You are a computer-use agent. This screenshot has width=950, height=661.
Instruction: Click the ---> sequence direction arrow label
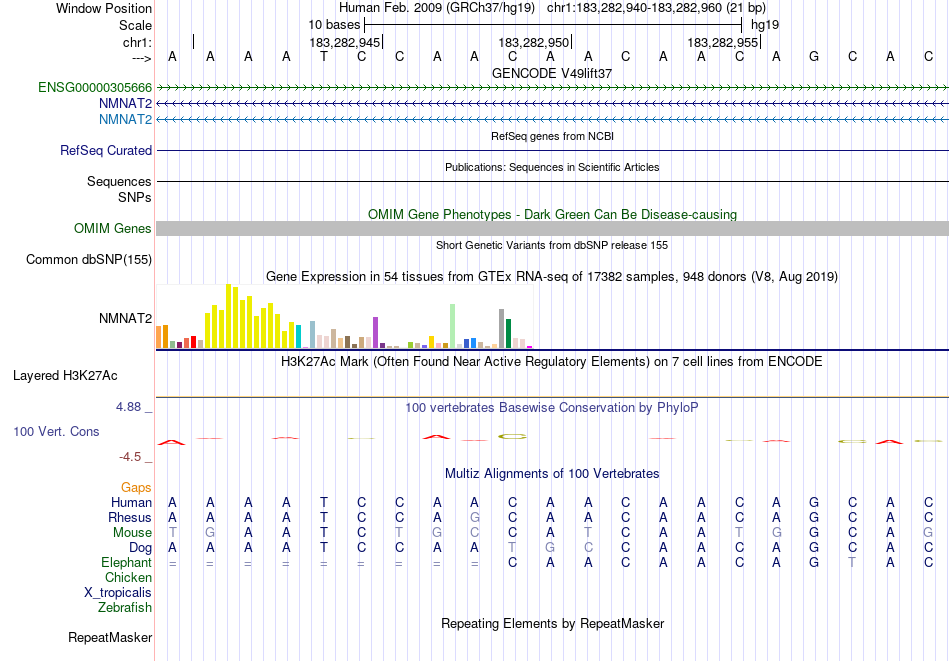coord(141,58)
